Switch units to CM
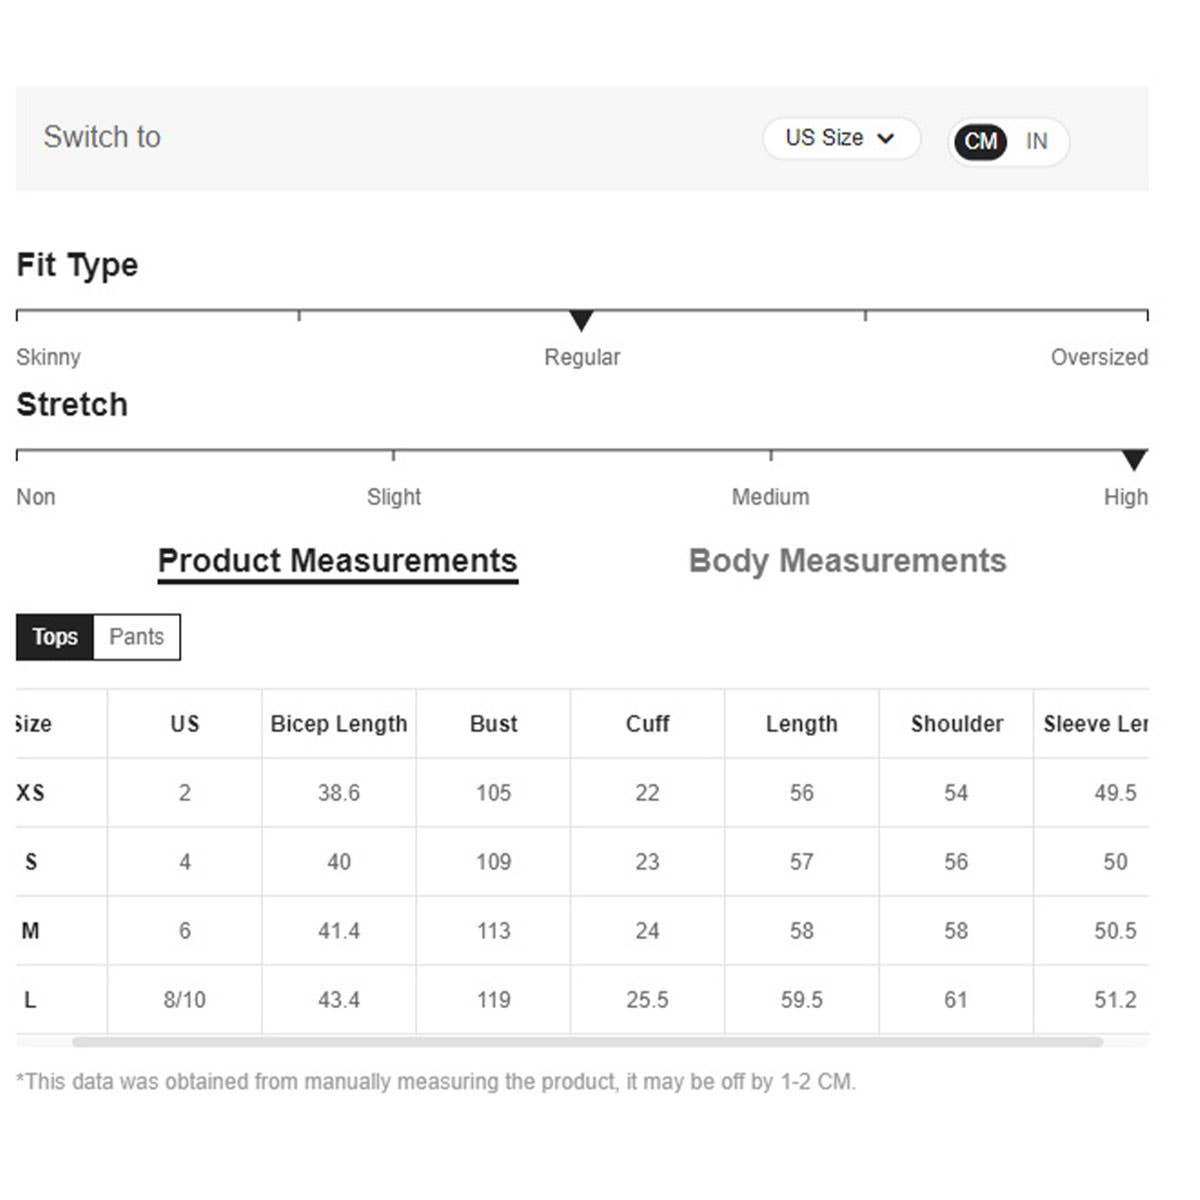This screenshot has width=1200, height=1200. [980, 141]
